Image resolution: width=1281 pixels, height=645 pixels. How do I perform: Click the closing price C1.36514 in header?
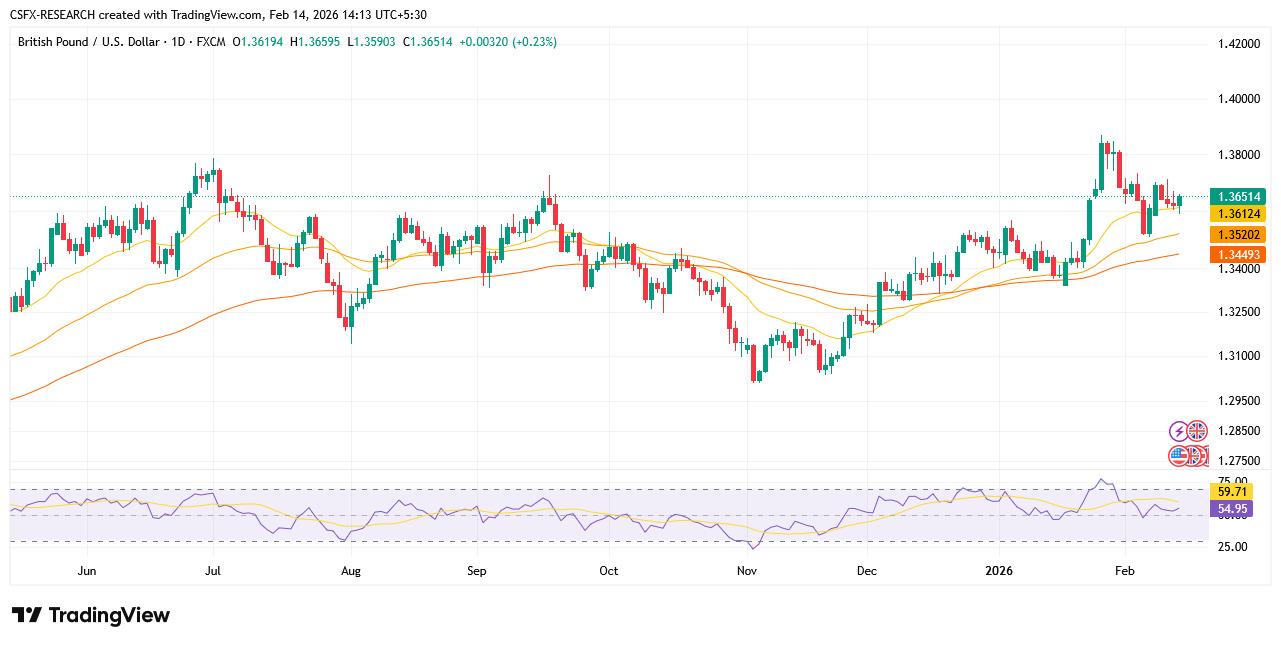coord(428,42)
